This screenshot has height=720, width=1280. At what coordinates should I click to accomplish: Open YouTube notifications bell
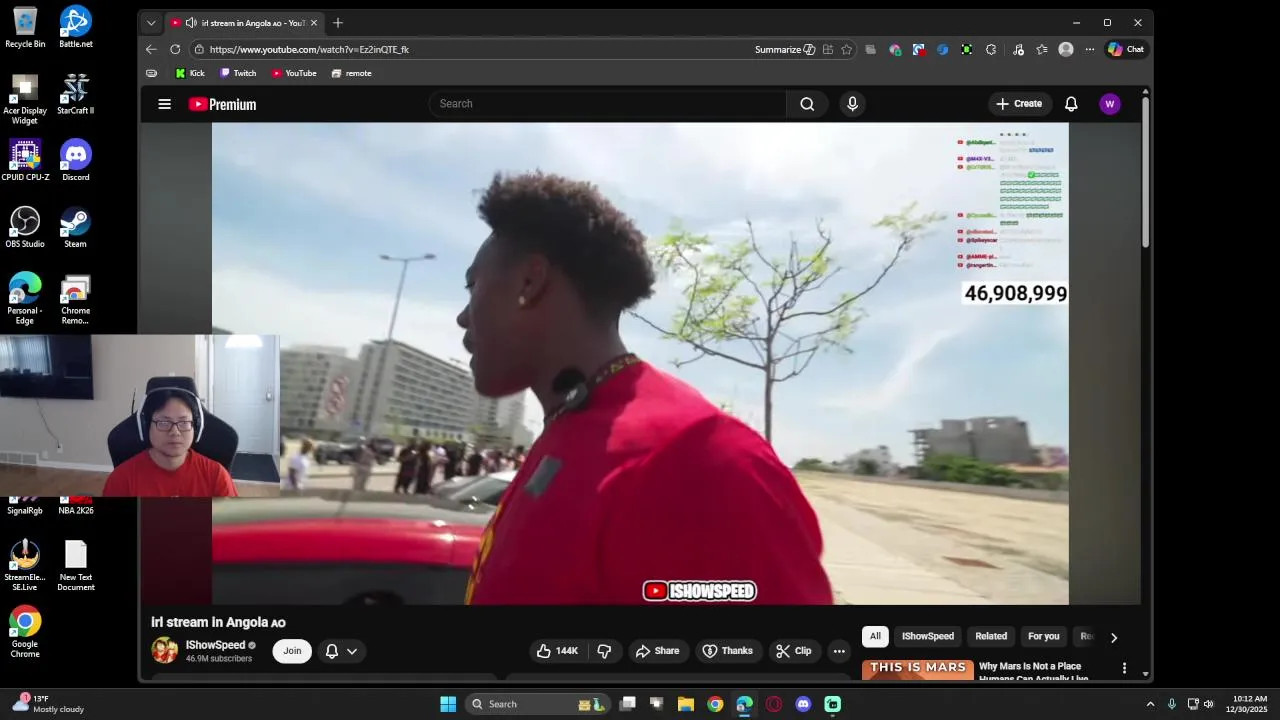pos(1071,104)
